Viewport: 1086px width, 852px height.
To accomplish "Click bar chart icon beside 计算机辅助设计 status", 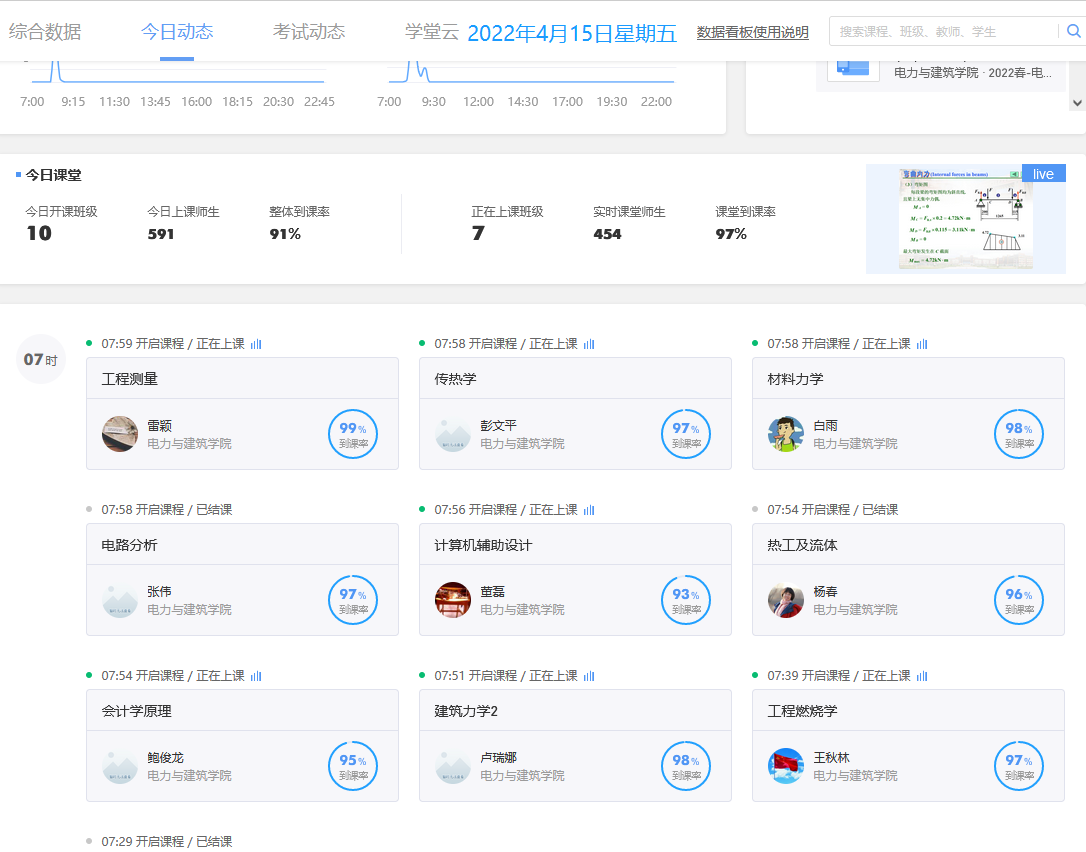I will pyautogui.click(x=589, y=510).
